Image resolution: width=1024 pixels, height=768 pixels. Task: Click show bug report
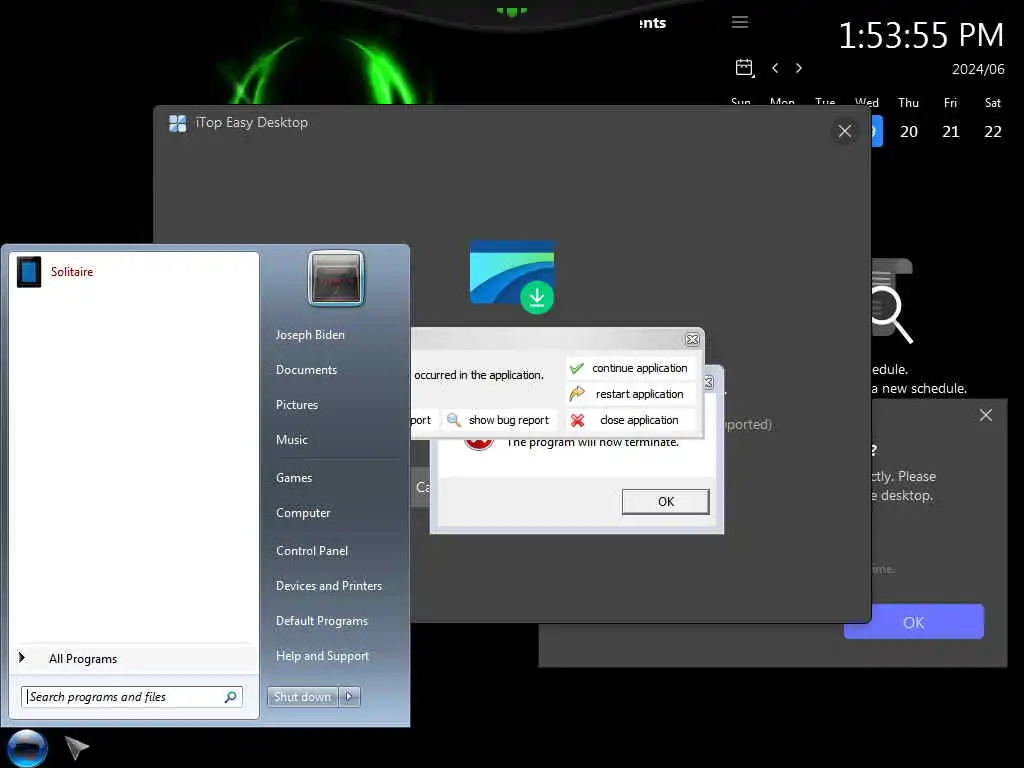click(500, 420)
